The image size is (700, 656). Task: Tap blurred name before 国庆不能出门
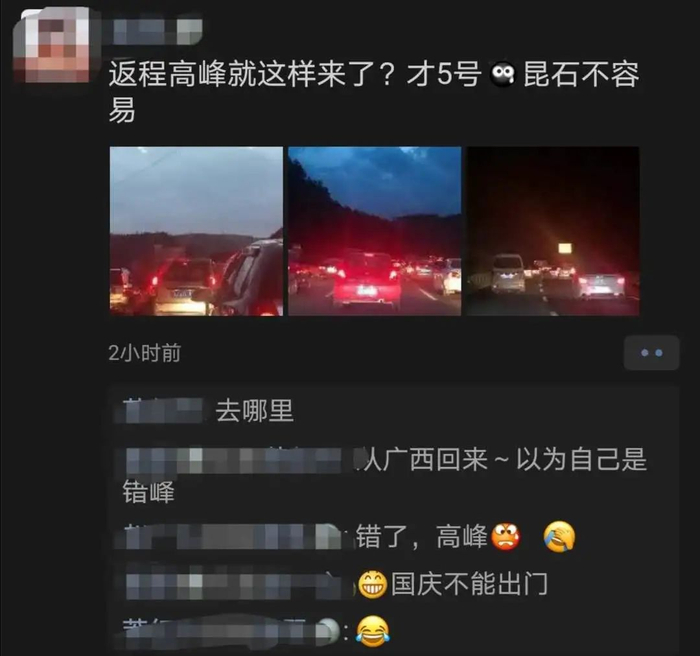pos(237,584)
